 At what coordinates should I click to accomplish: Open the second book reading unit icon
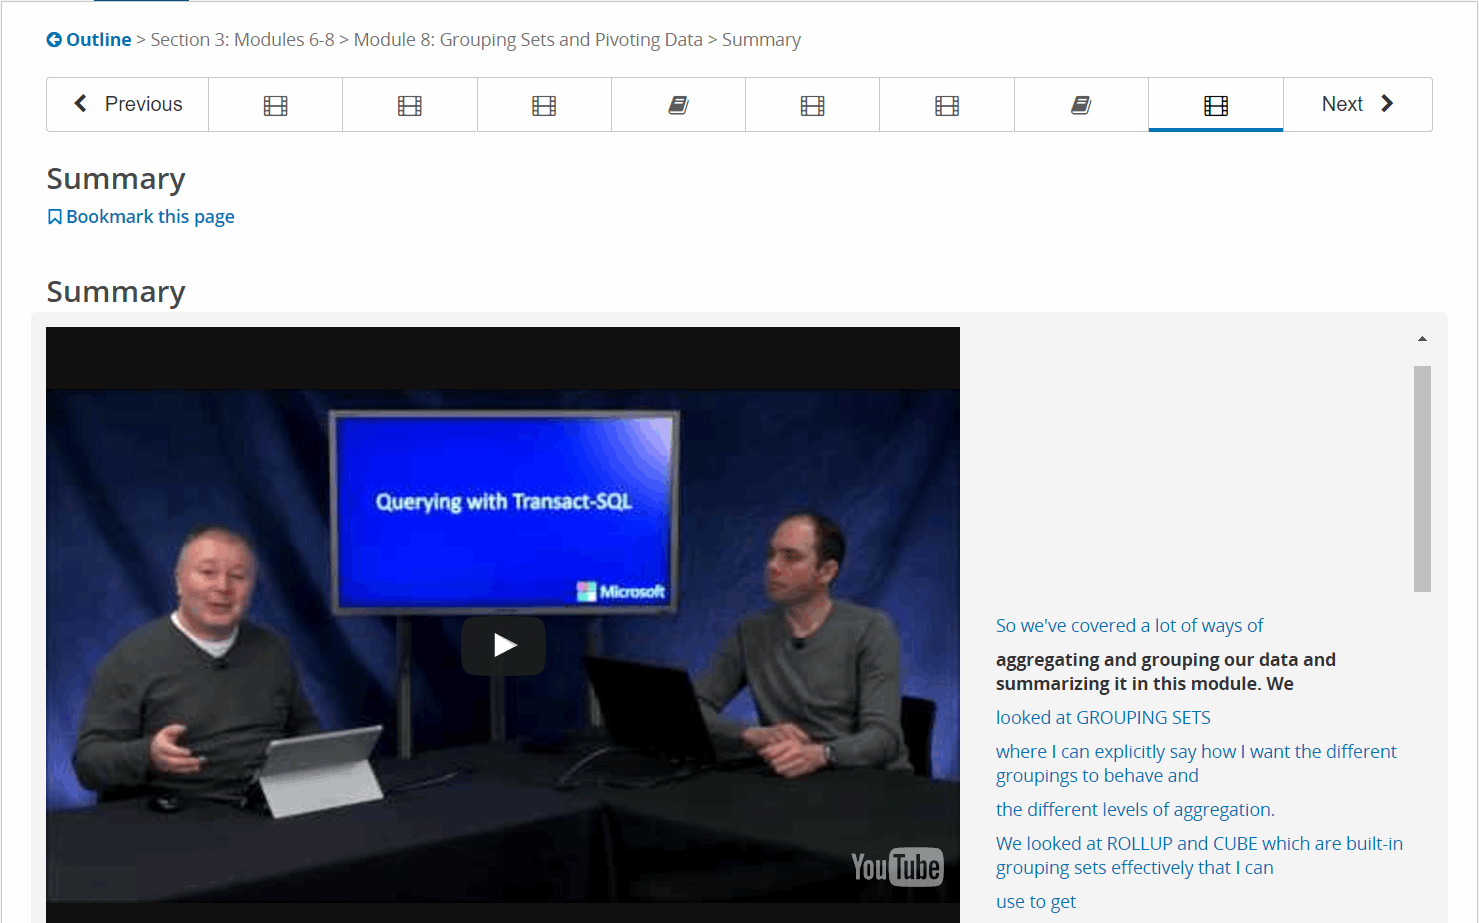pos(1081,105)
